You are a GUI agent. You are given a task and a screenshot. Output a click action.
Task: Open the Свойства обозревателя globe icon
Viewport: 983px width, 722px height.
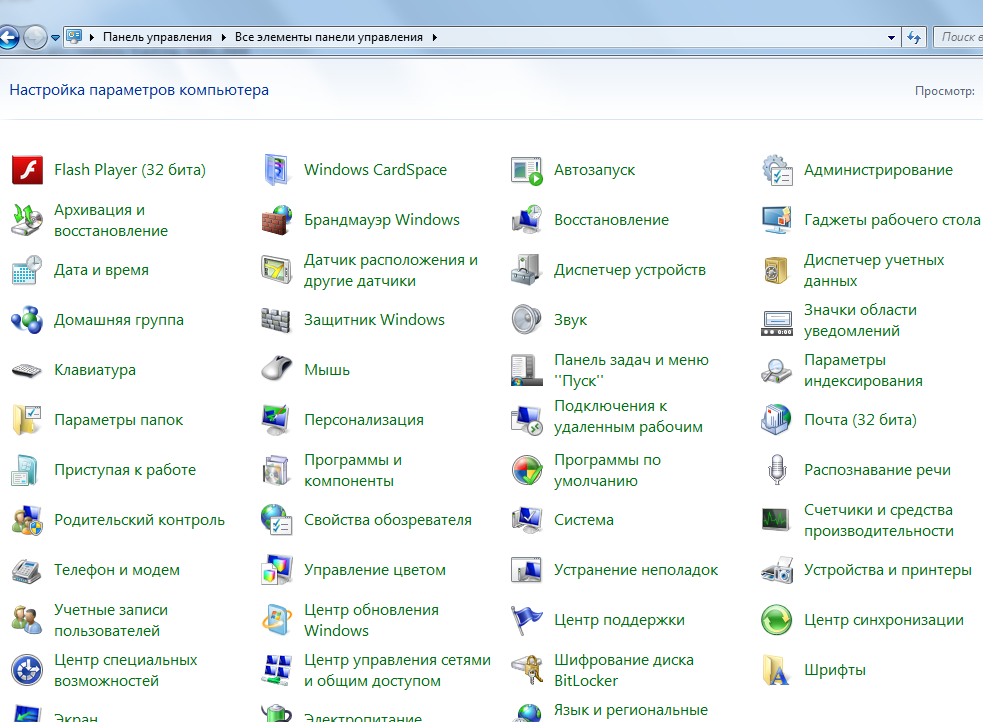276,520
